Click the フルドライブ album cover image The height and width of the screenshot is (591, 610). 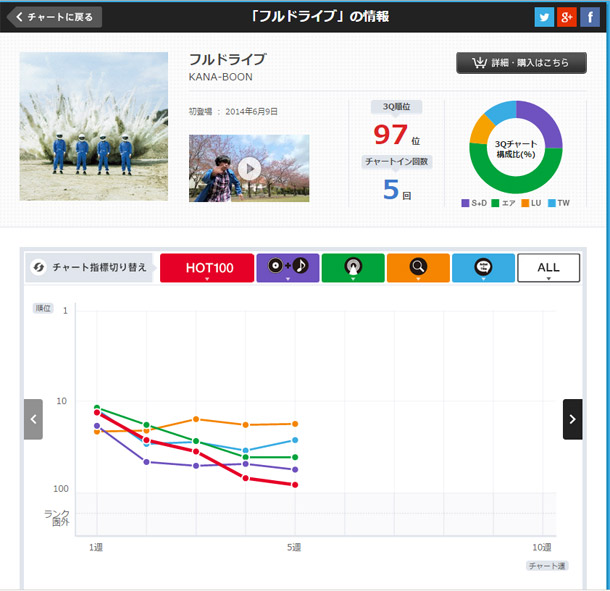click(x=94, y=127)
